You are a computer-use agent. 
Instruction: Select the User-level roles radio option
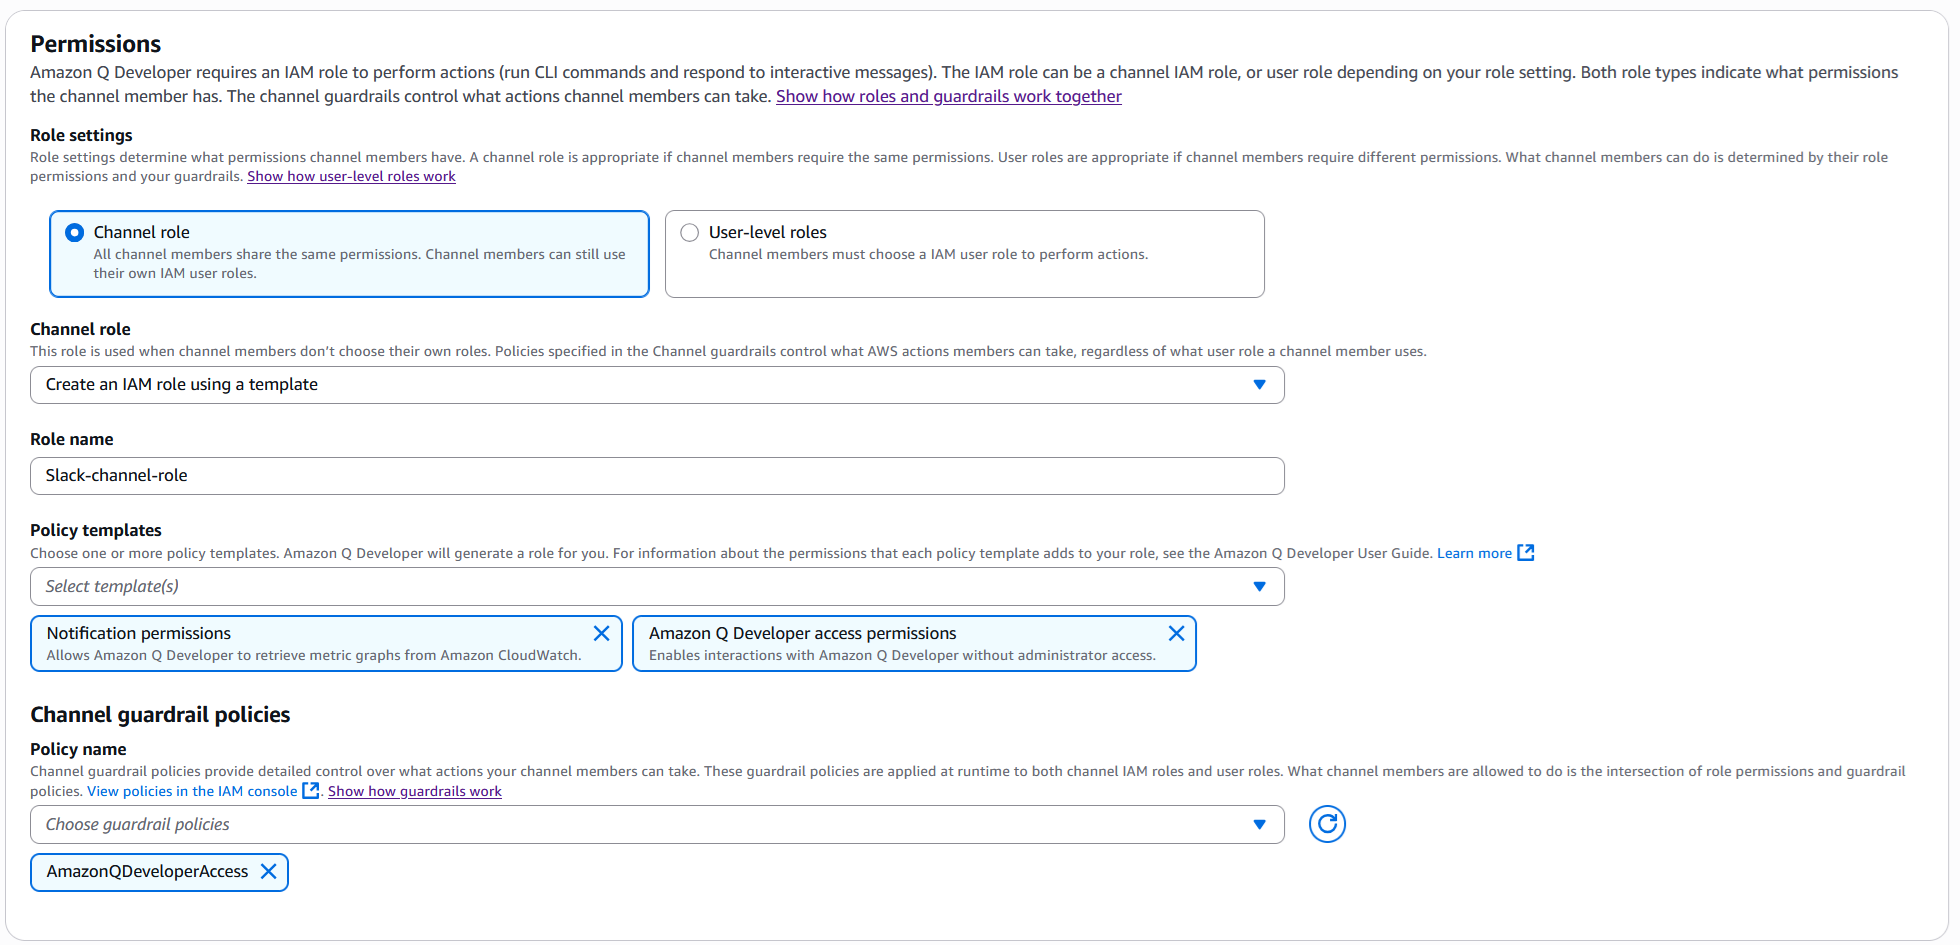[x=690, y=233]
